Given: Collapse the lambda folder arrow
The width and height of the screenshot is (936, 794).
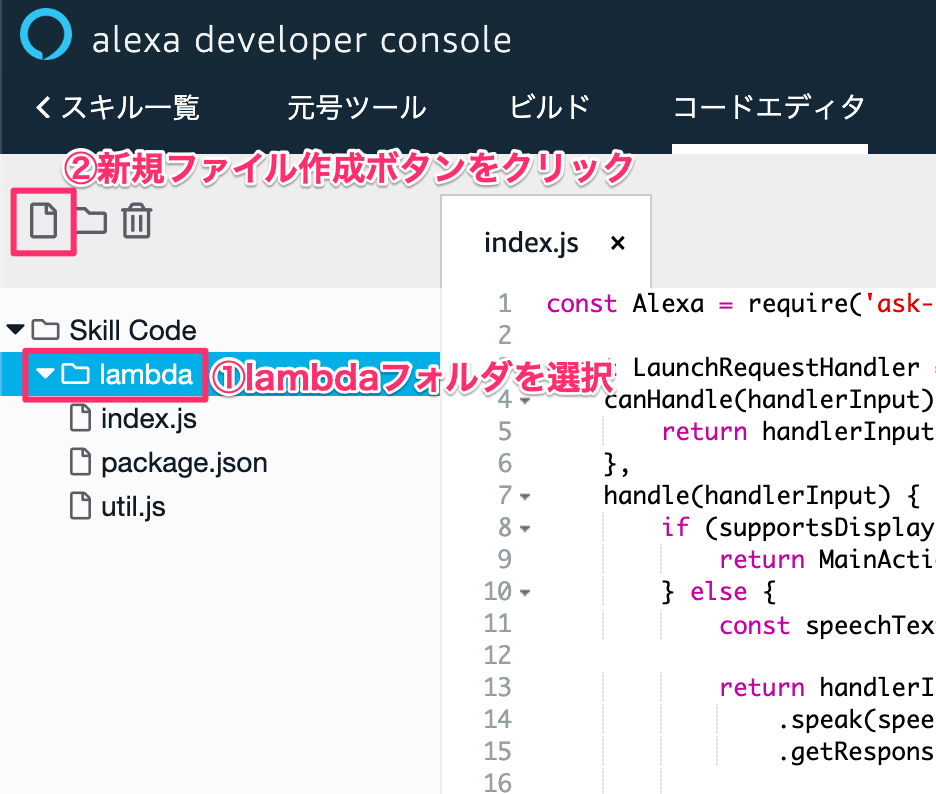Looking at the screenshot, I should point(45,374).
